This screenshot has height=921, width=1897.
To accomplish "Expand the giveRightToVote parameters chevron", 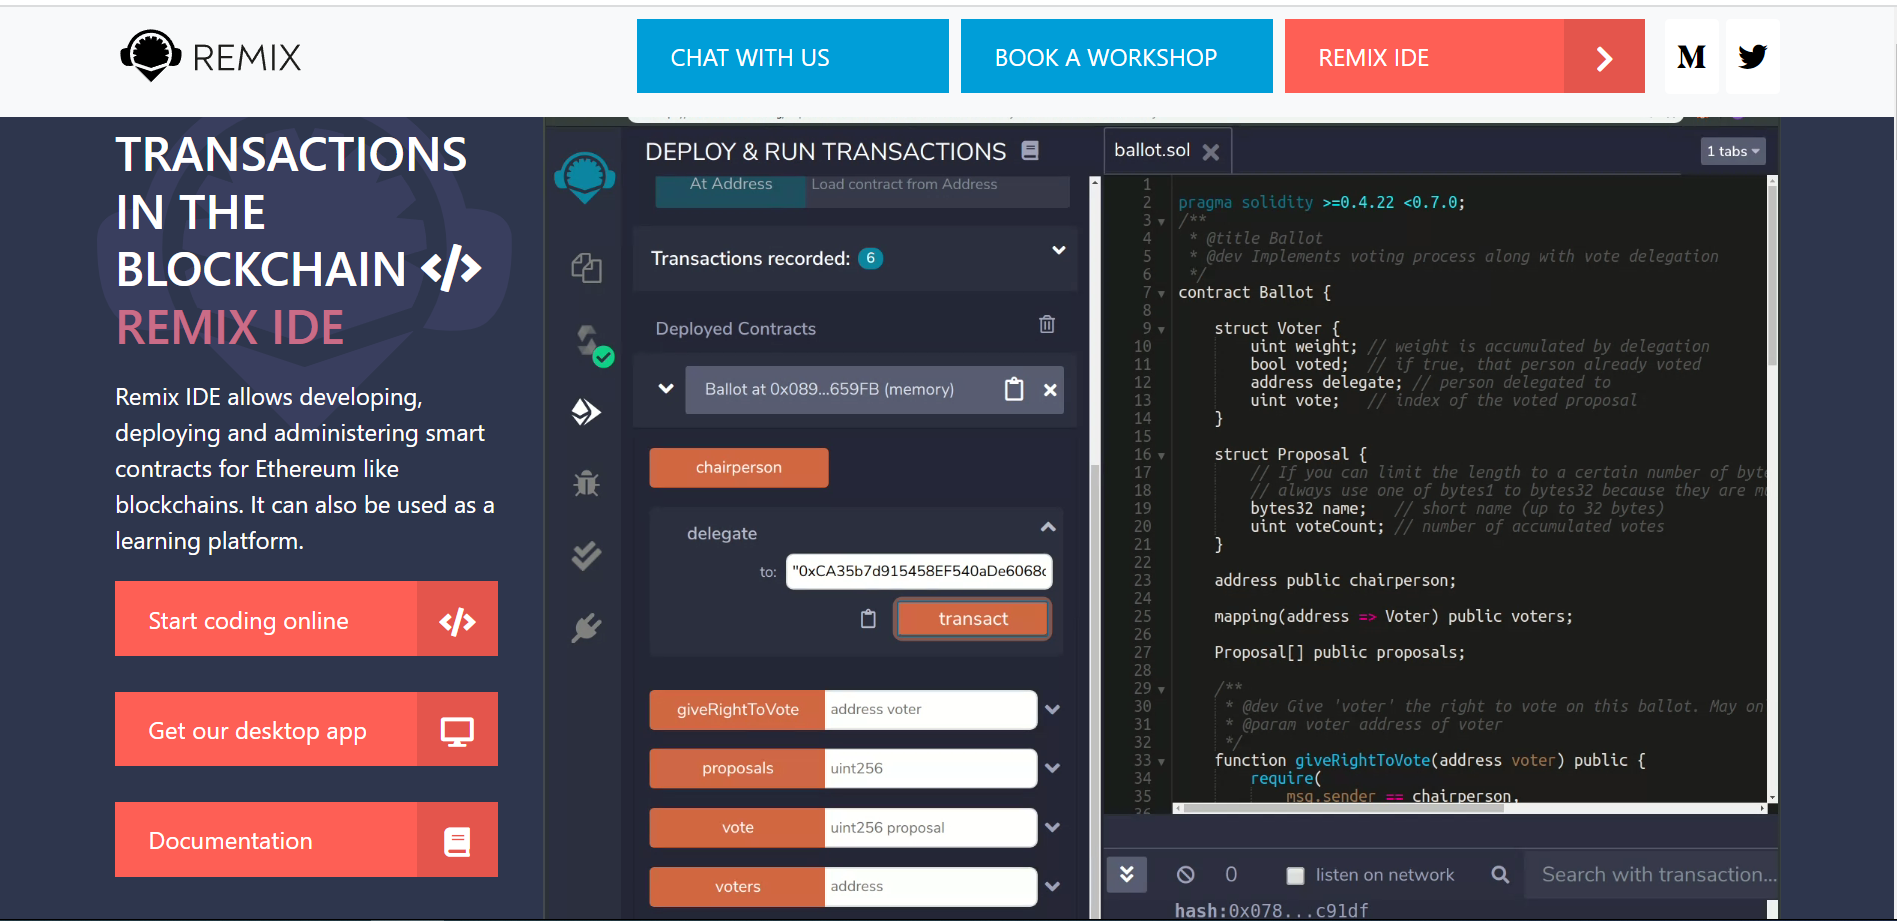I will tap(1052, 710).
